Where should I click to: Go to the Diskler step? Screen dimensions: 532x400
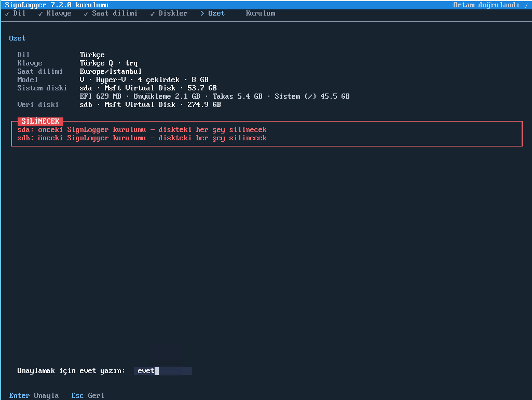coord(169,14)
